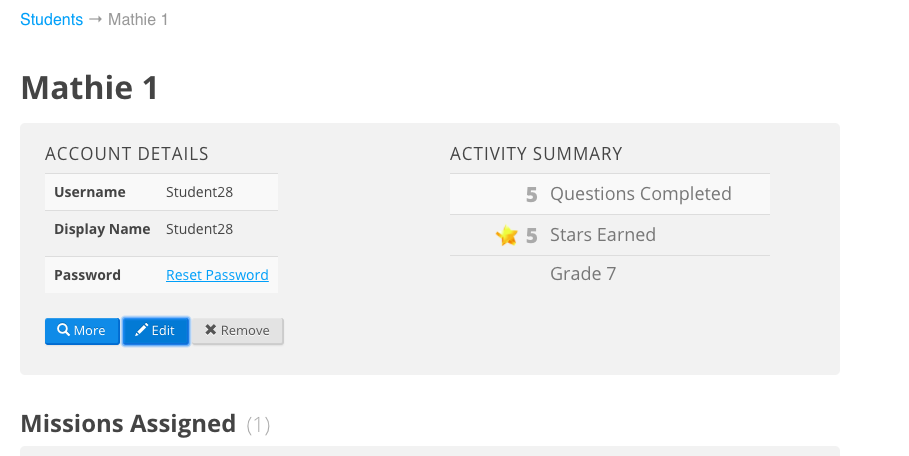Screen dimensions: 909x456
Task: Click the Stars Earned row
Action: click(x=610, y=235)
